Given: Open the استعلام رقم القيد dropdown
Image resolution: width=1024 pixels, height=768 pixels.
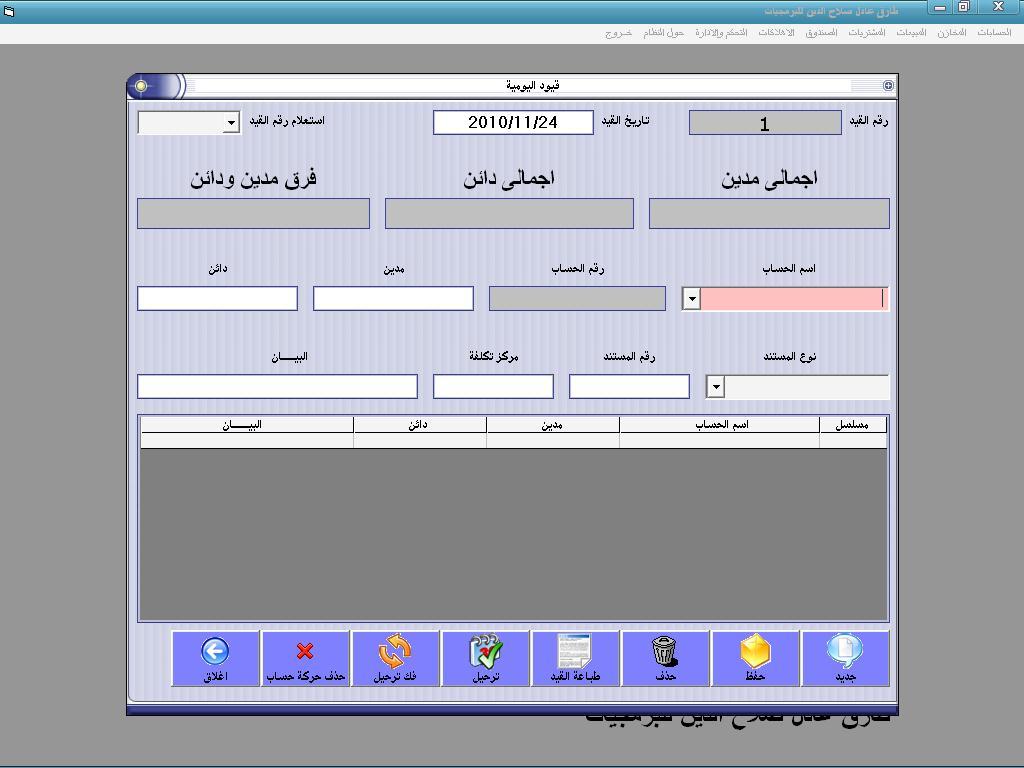Looking at the screenshot, I should 231,122.
